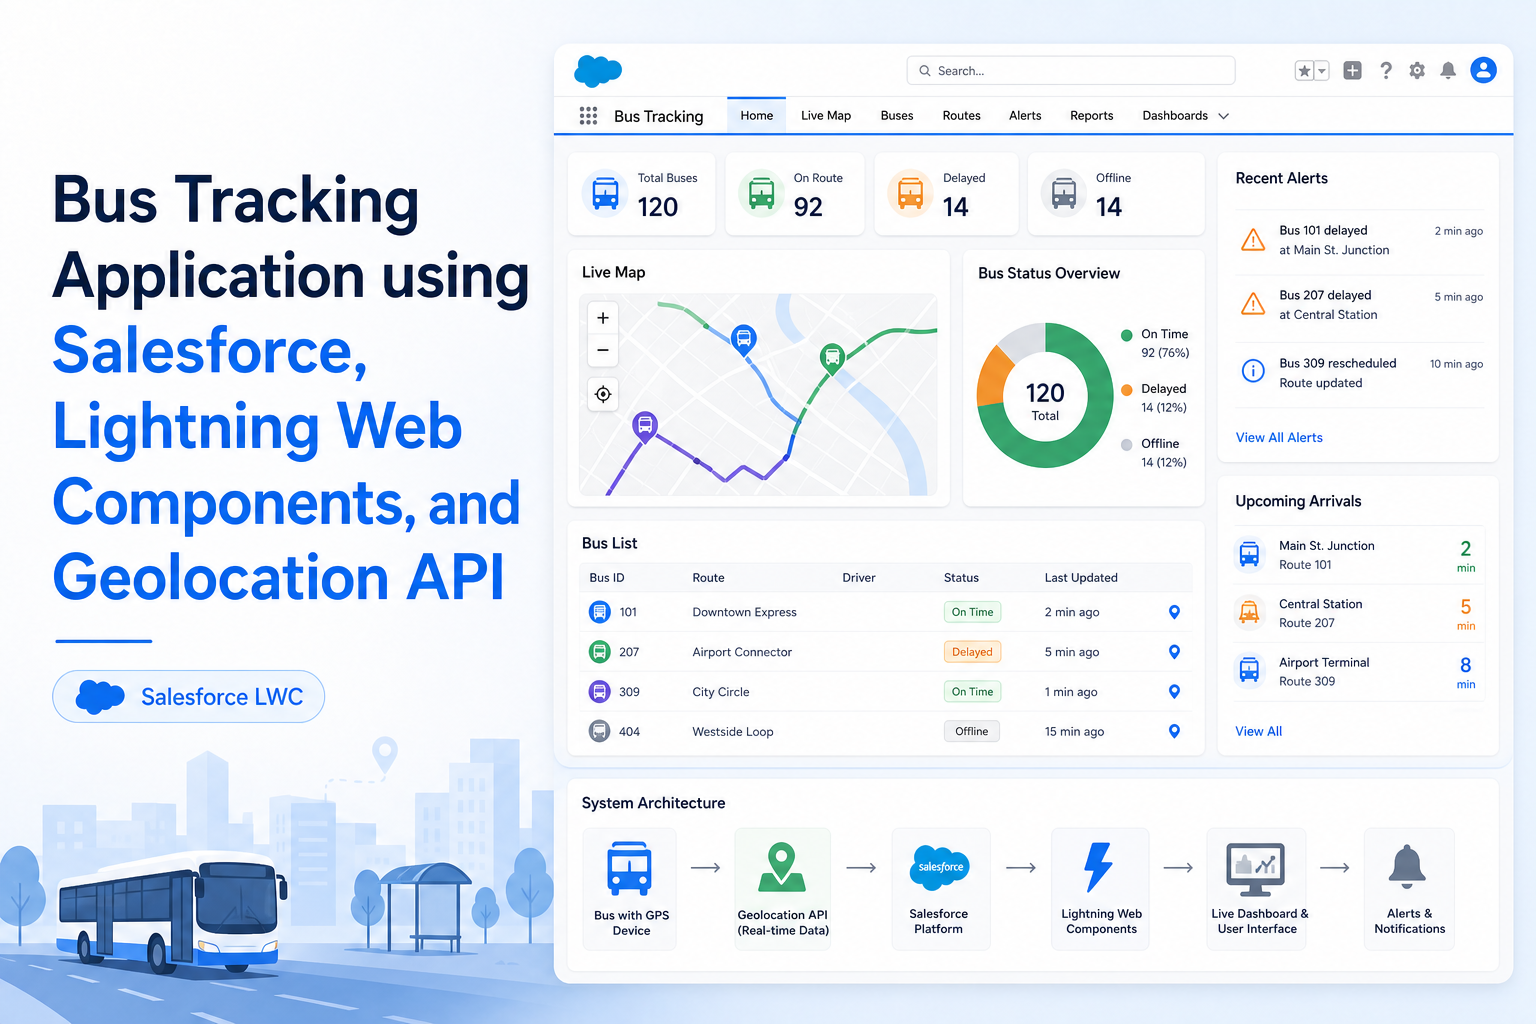Select the Routes tab

tap(961, 116)
